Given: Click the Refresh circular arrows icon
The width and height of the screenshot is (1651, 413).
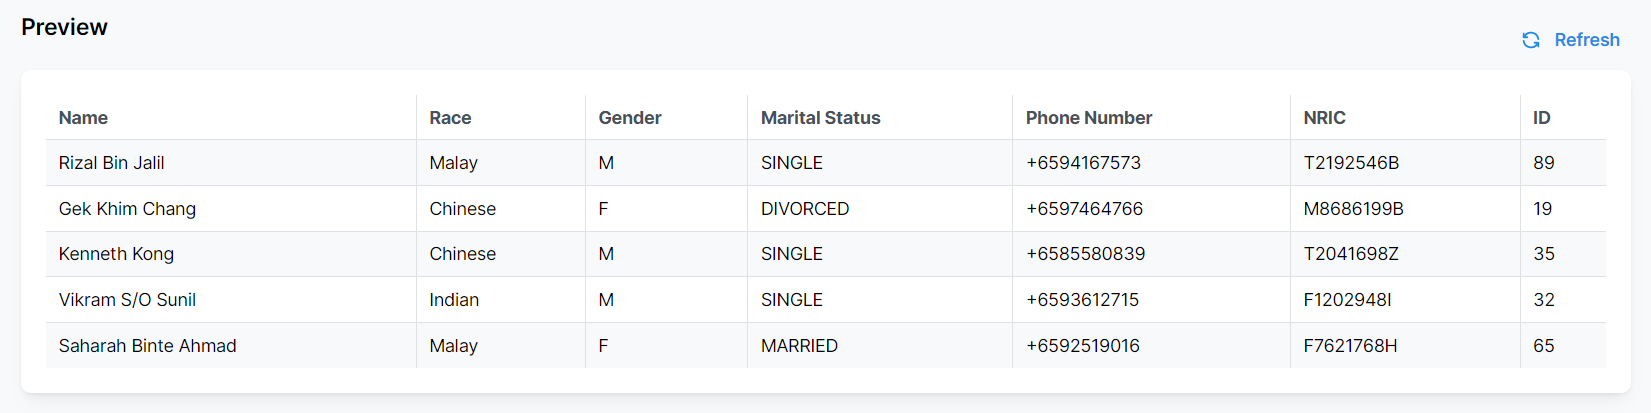Looking at the screenshot, I should click(1531, 40).
